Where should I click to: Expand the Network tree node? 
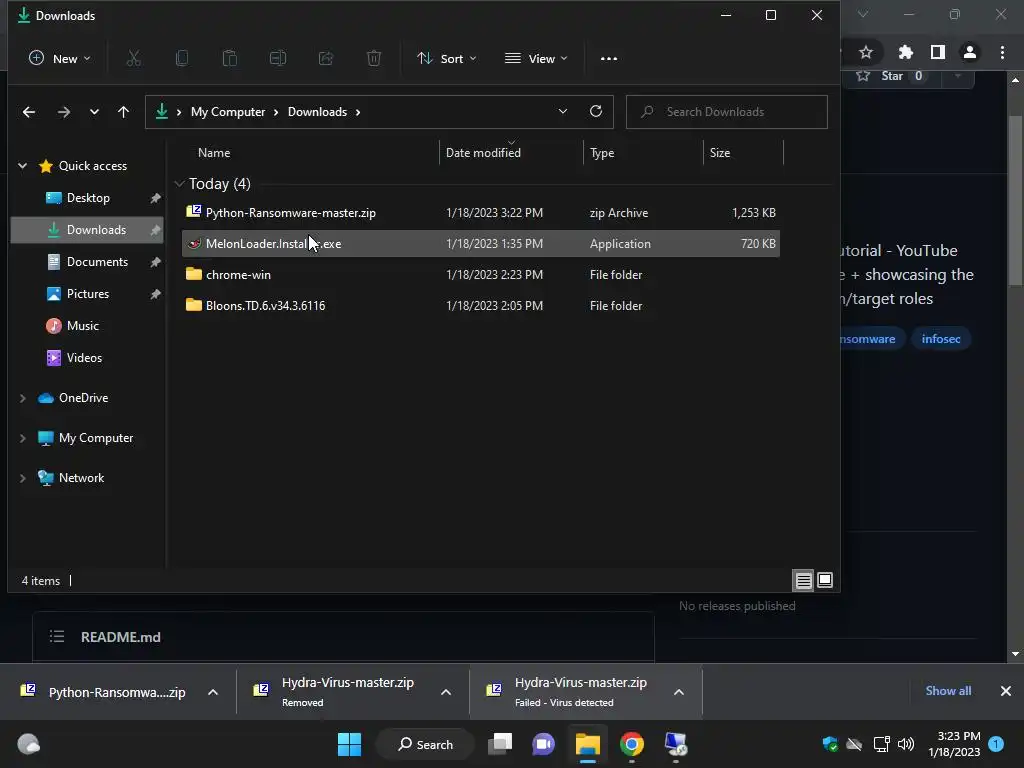(x=23, y=478)
